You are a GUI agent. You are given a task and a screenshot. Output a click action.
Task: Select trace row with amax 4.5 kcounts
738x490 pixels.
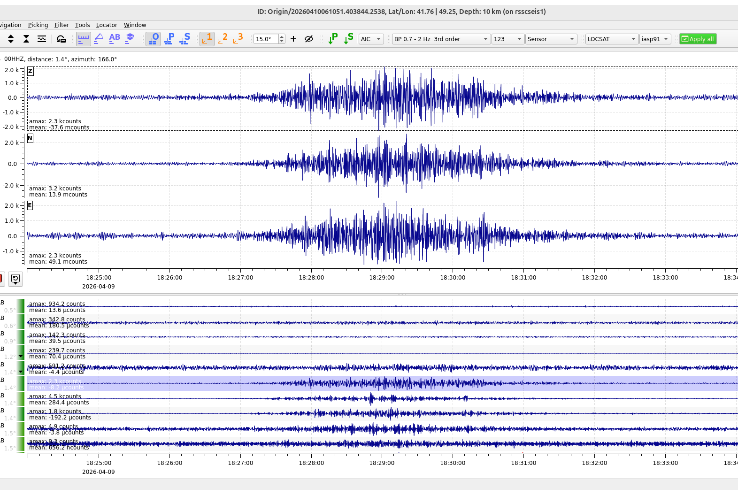(x=382, y=399)
